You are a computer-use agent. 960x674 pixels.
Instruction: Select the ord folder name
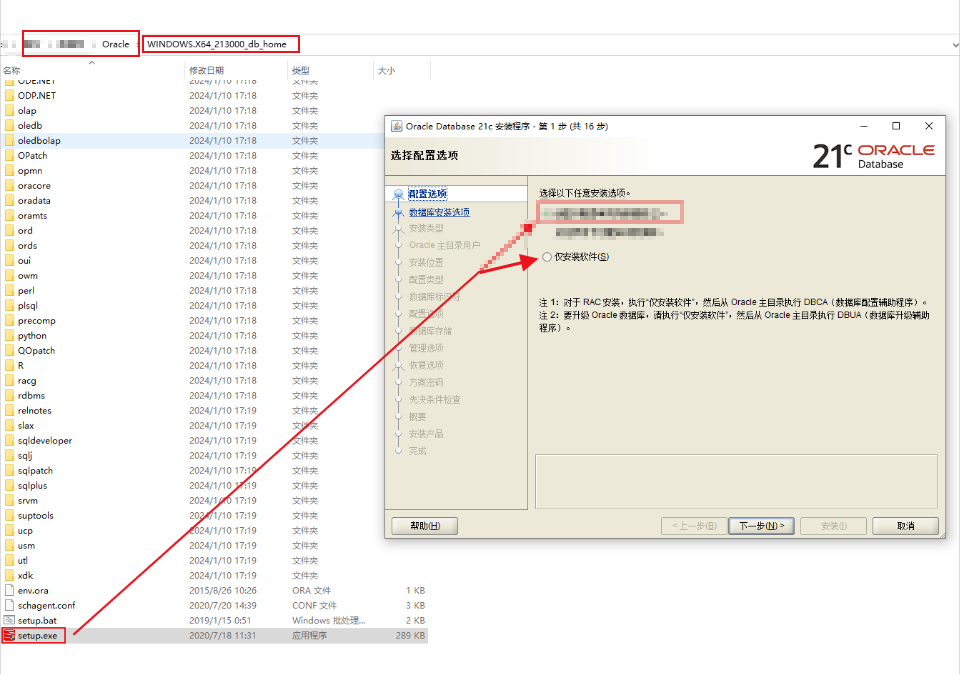[x=25, y=230]
